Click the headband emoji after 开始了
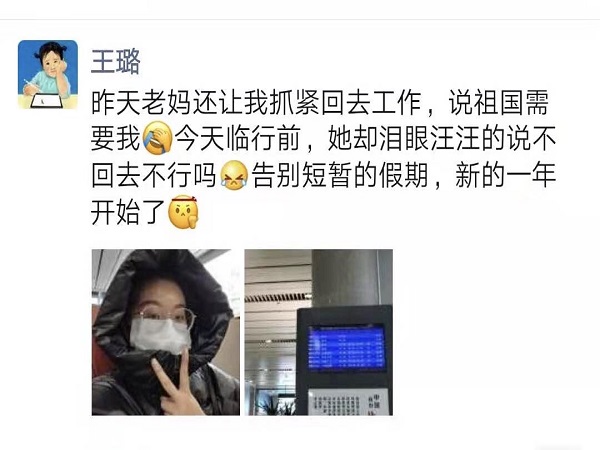 183,212
